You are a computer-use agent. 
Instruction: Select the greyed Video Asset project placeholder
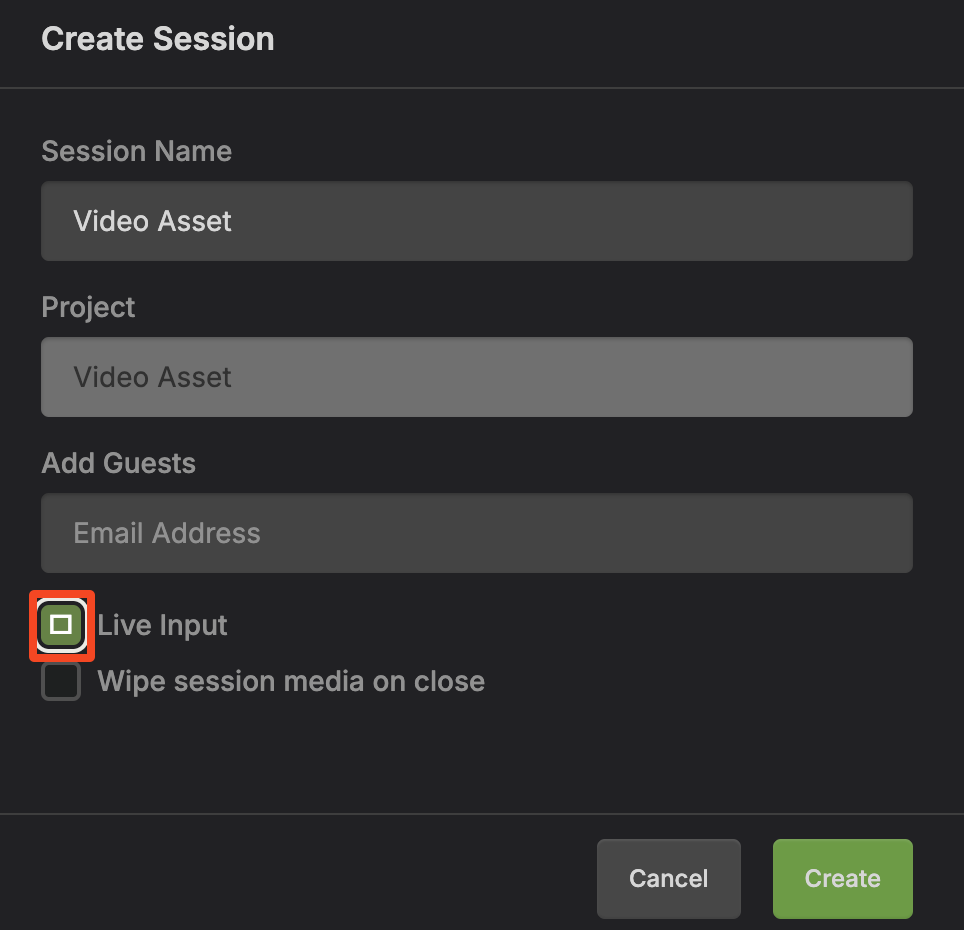click(152, 377)
